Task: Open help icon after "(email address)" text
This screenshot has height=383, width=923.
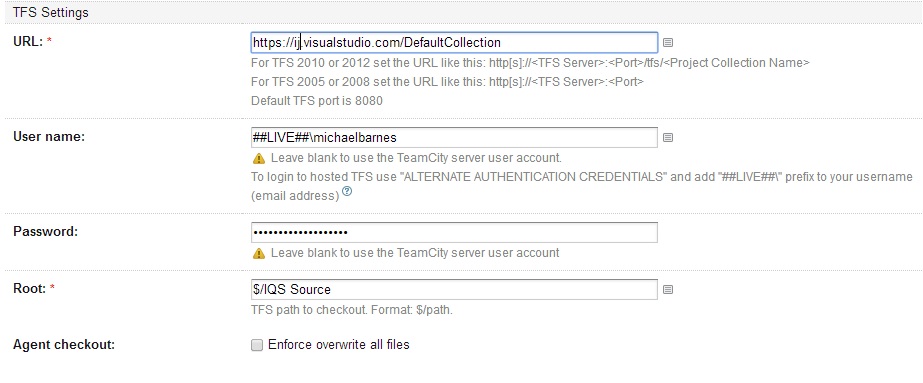Action: click(x=347, y=191)
